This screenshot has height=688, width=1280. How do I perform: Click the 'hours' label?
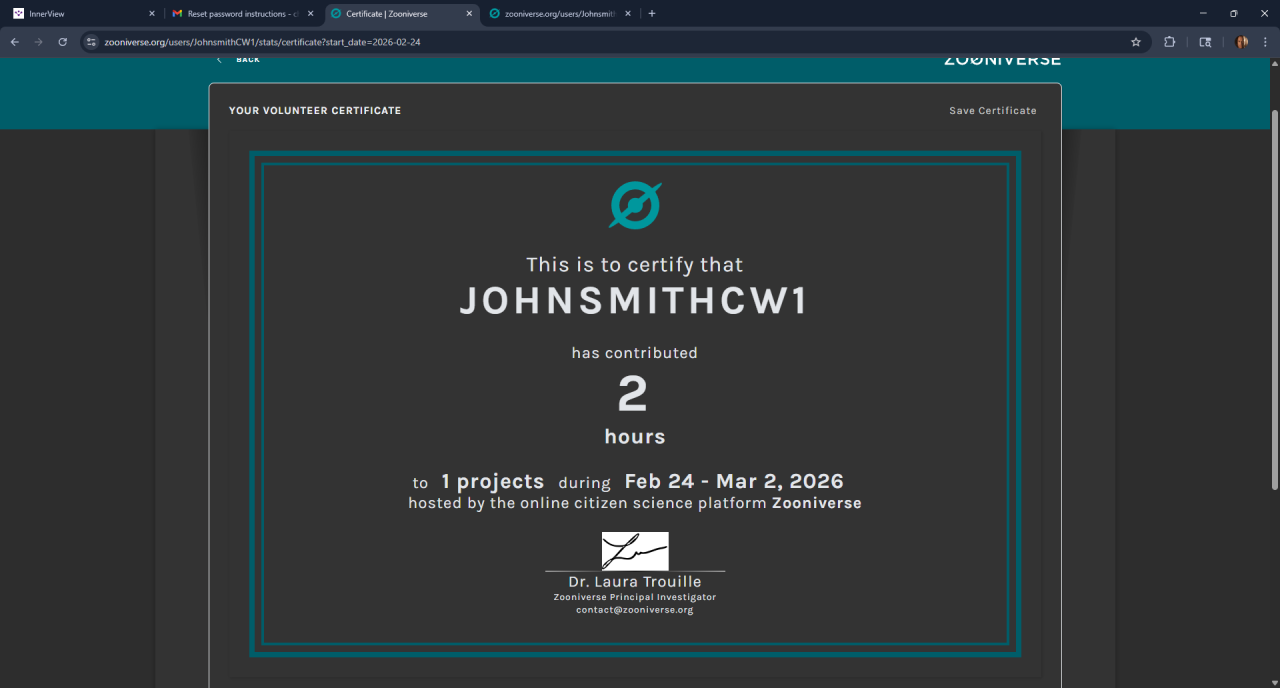pyautogui.click(x=635, y=437)
